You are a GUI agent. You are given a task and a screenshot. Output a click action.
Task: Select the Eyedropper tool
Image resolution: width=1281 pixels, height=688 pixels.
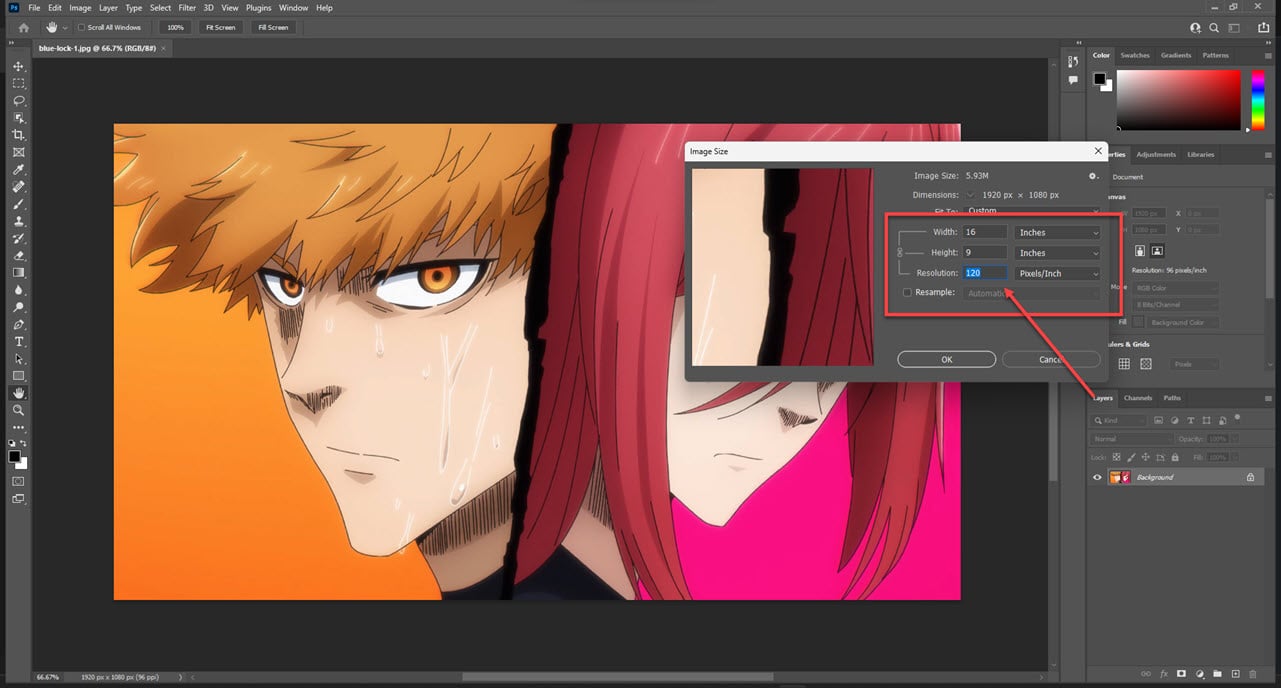point(18,170)
